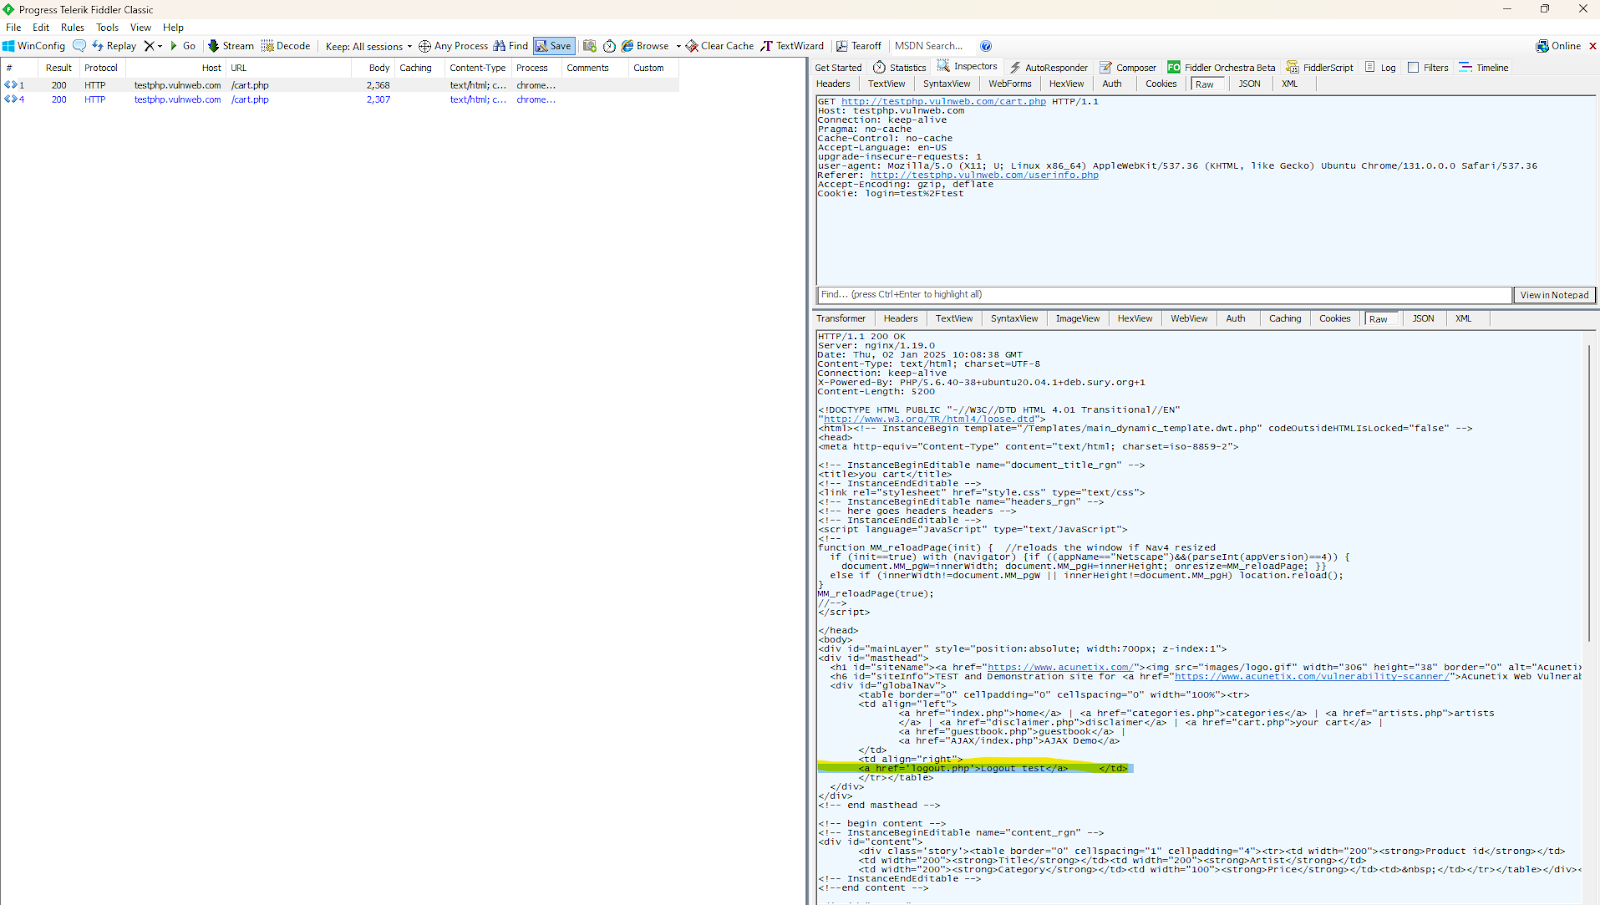Image resolution: width=1600 pixels, height=905 pixels.
Task: Click the Any Process target icon
Action: pos(424,46)
